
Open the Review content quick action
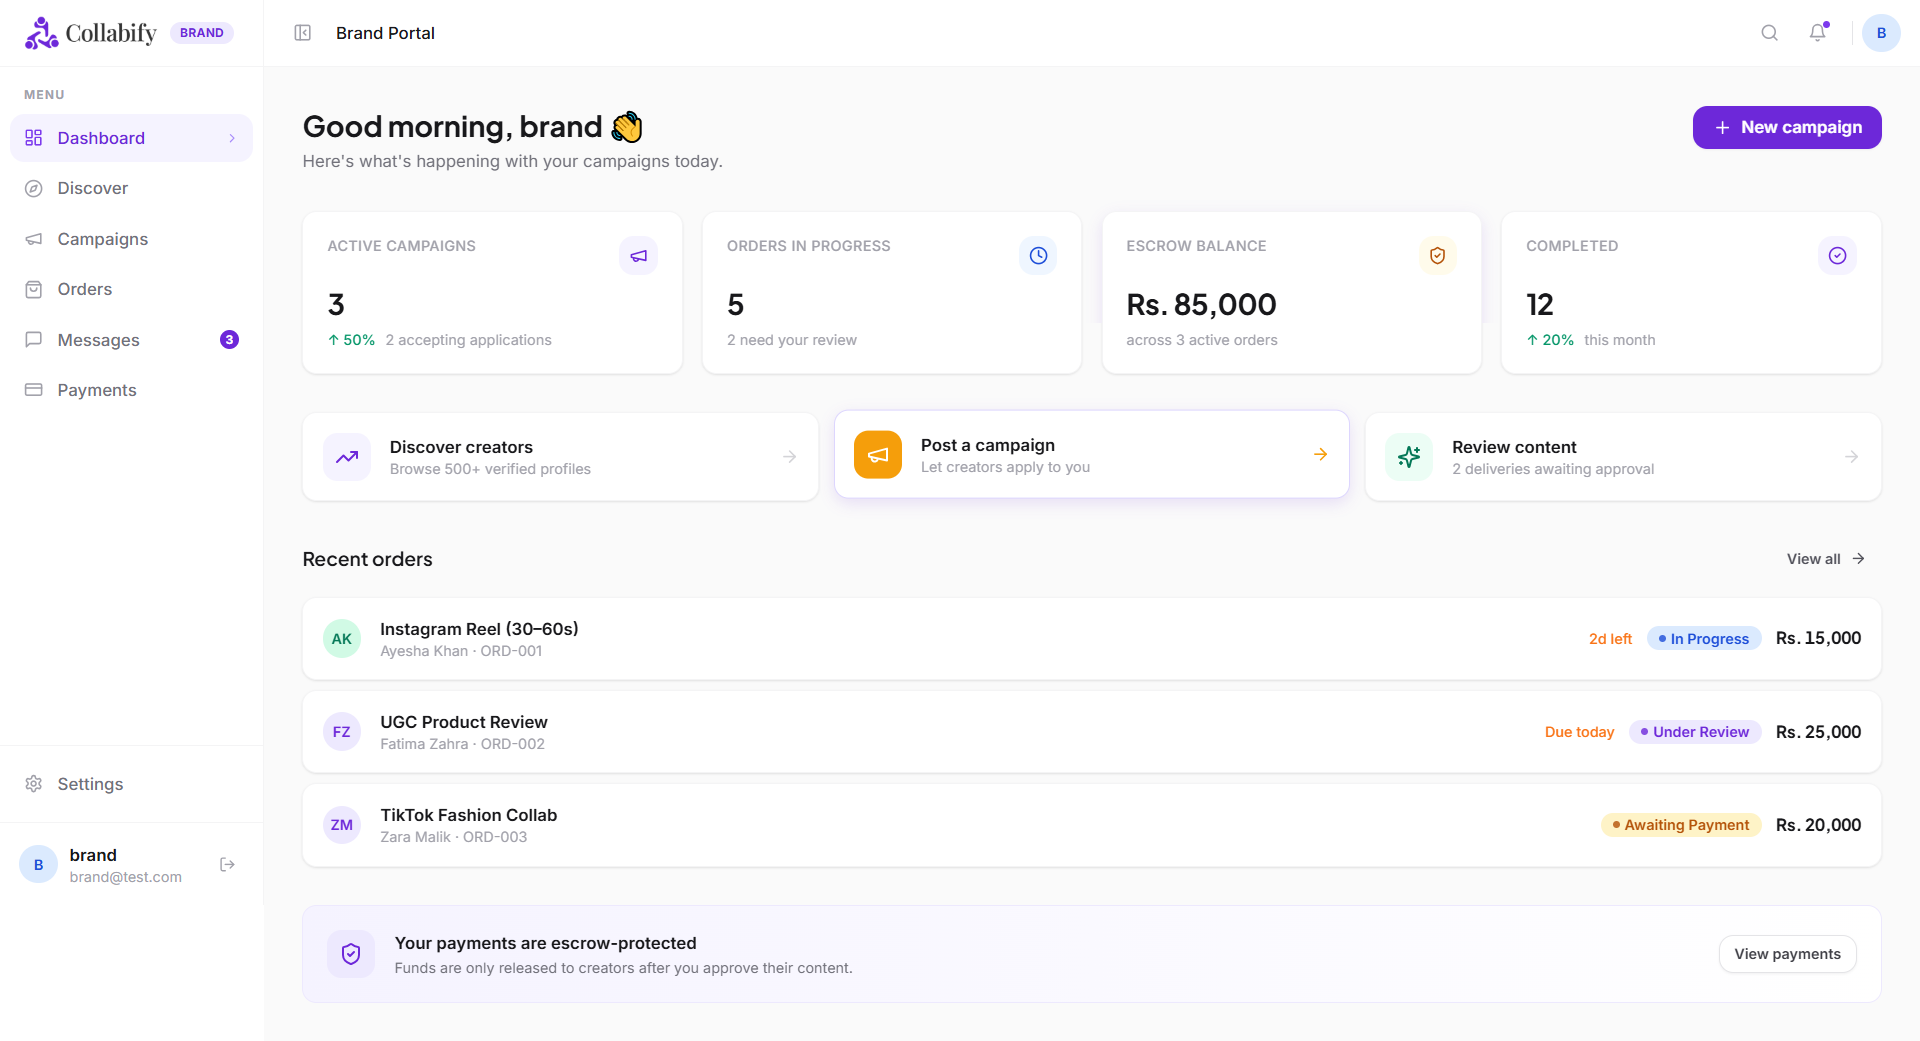point(1623,457)
